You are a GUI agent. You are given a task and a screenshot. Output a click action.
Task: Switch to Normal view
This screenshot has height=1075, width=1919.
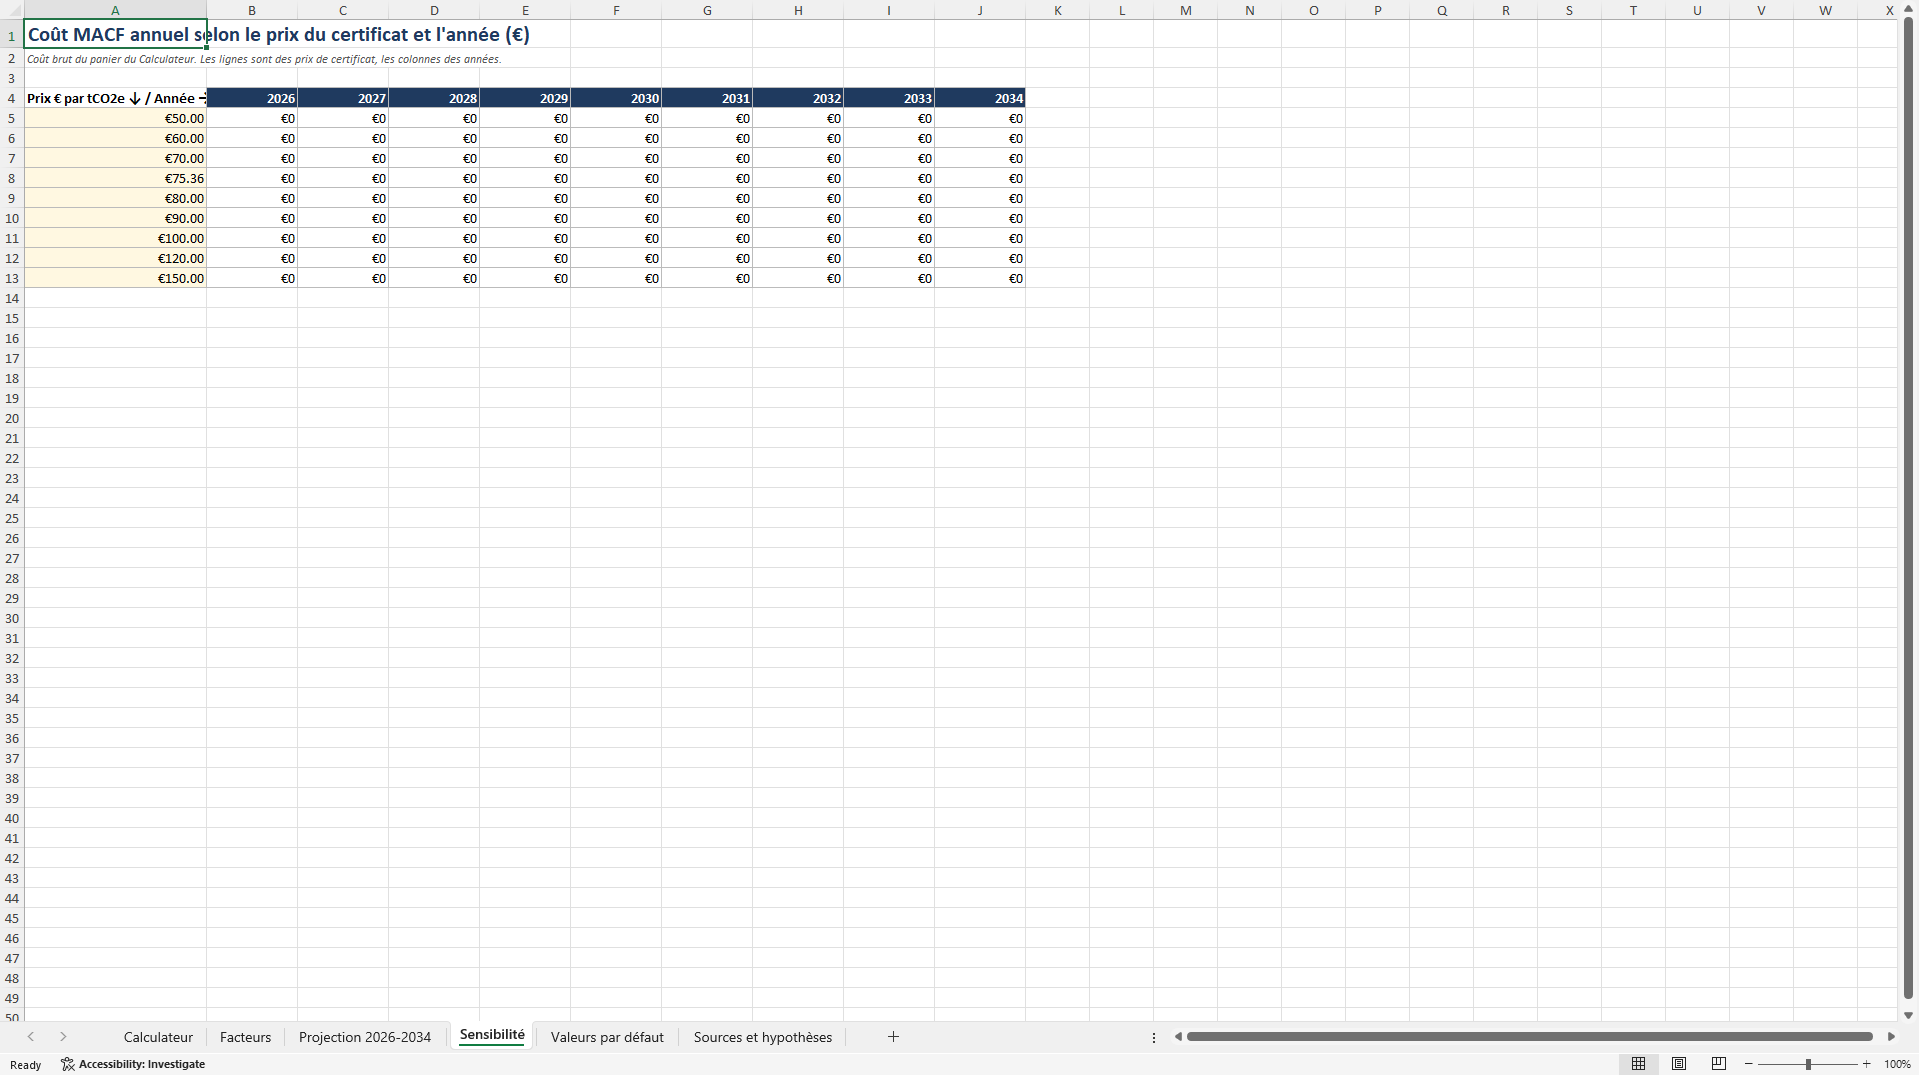click(1638, 1064)
